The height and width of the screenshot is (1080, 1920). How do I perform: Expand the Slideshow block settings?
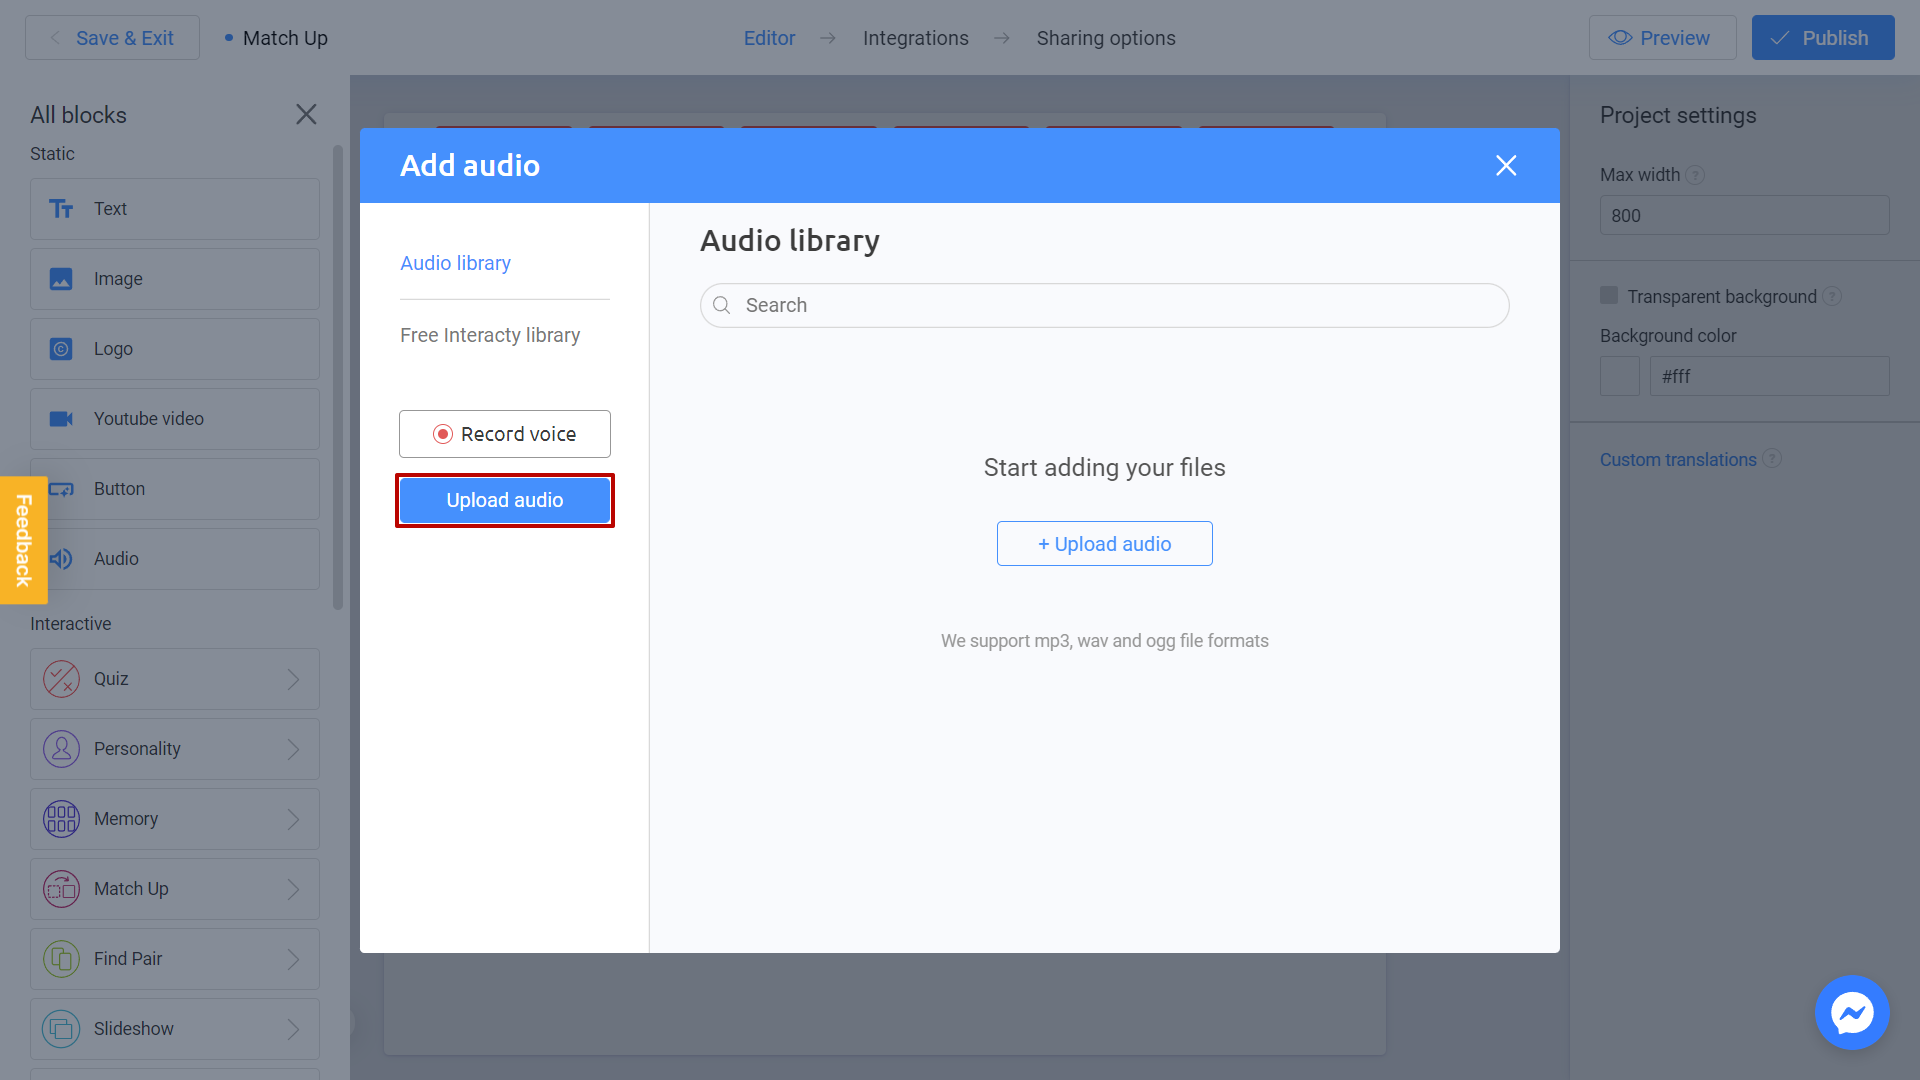(294, 1027)
